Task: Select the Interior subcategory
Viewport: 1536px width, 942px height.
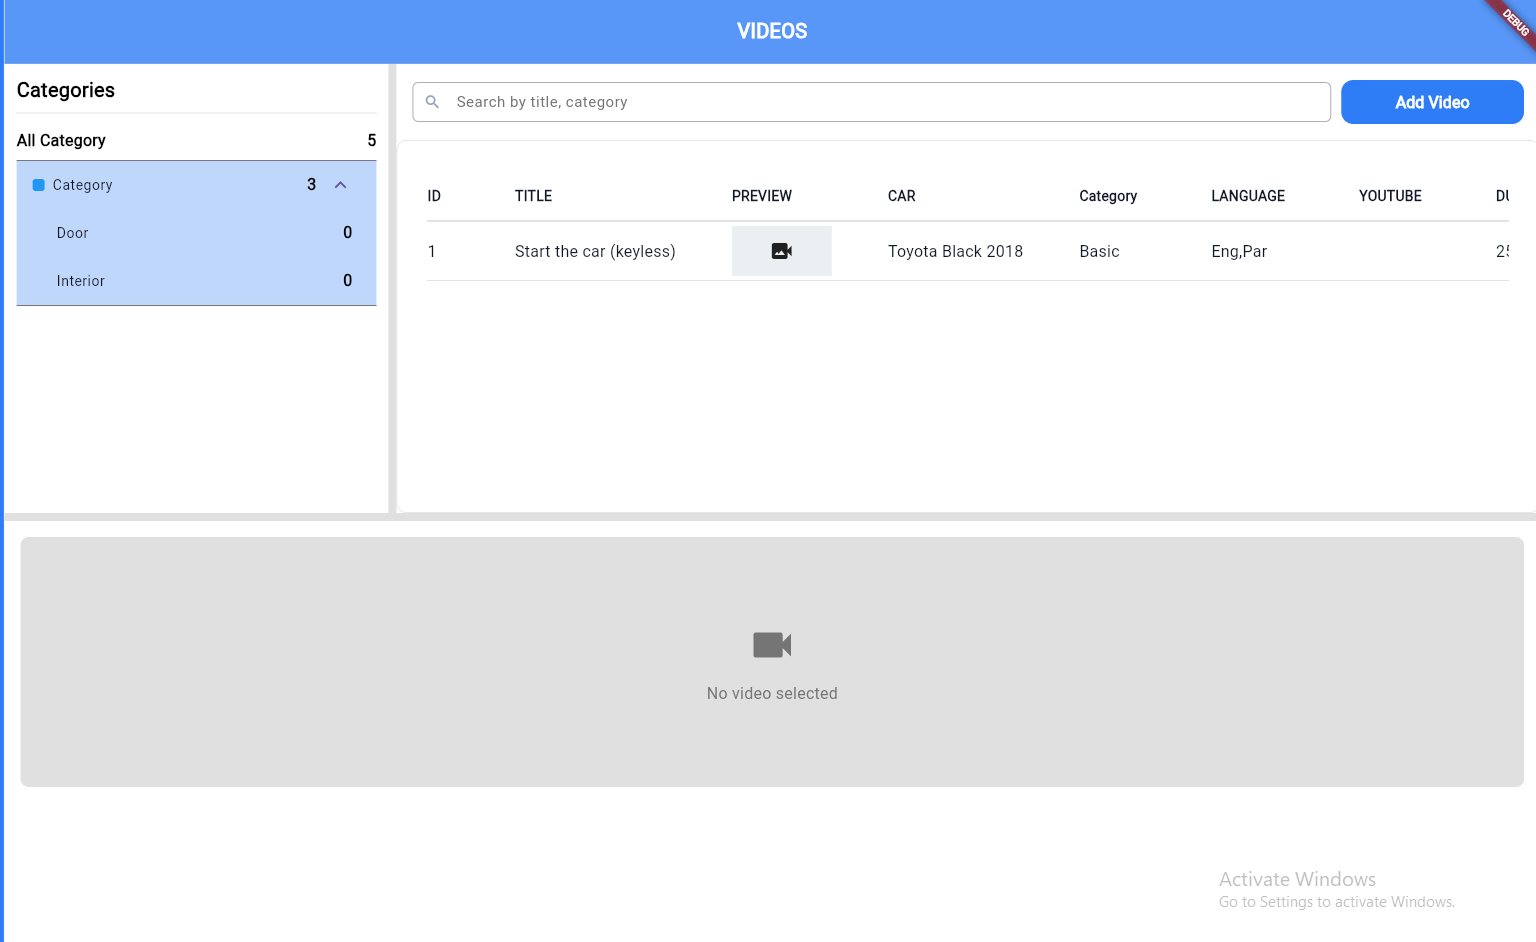Action: tap(80, 281)
